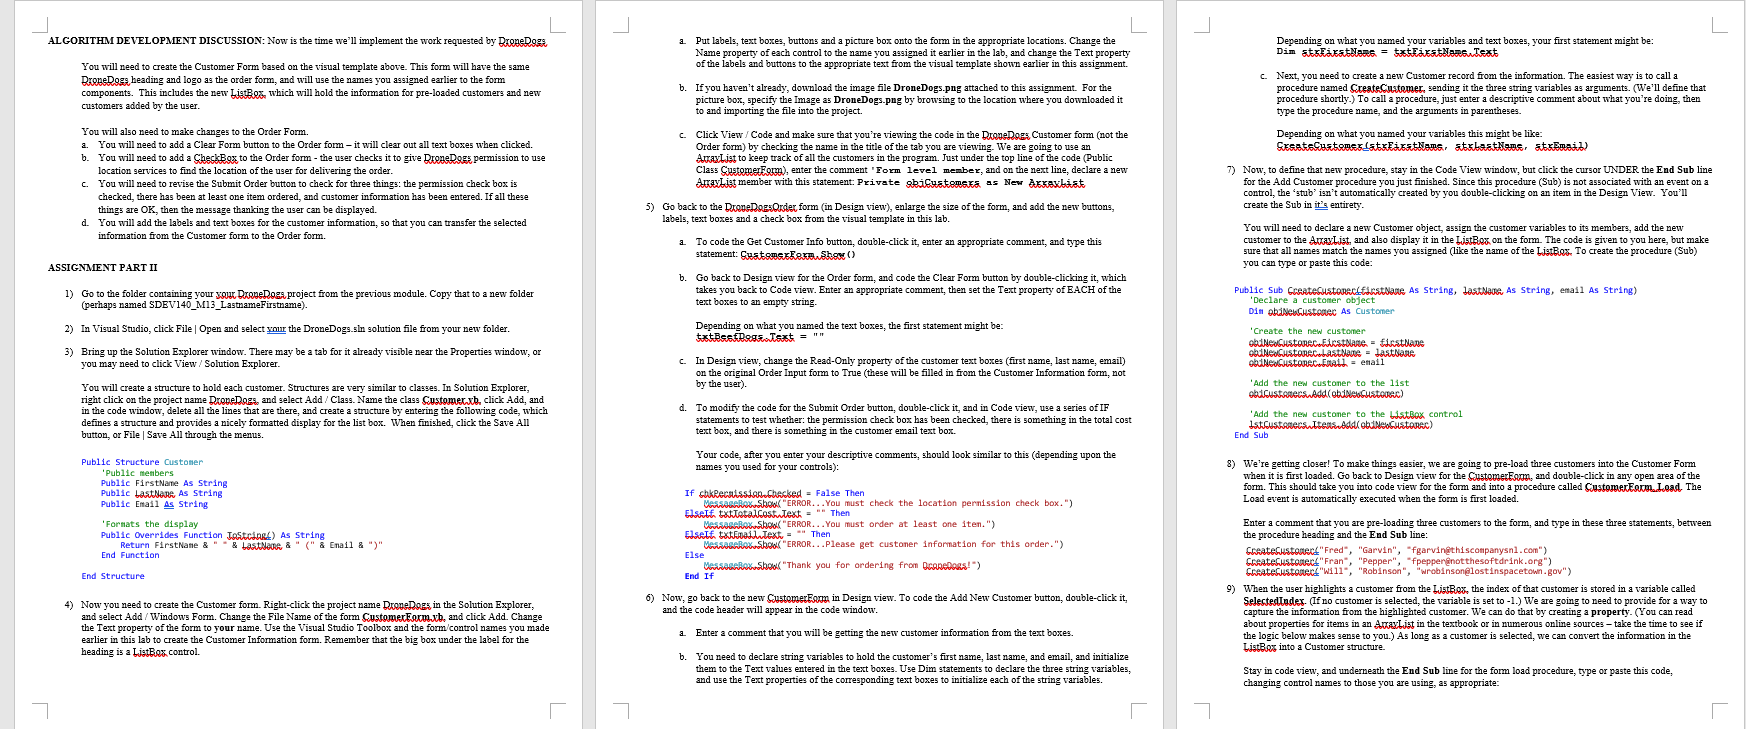Click 'If chkPermission.Checked = False Then' line
Image resolution: width=1746 pixels, height=729 pixels.
point(774,493)
